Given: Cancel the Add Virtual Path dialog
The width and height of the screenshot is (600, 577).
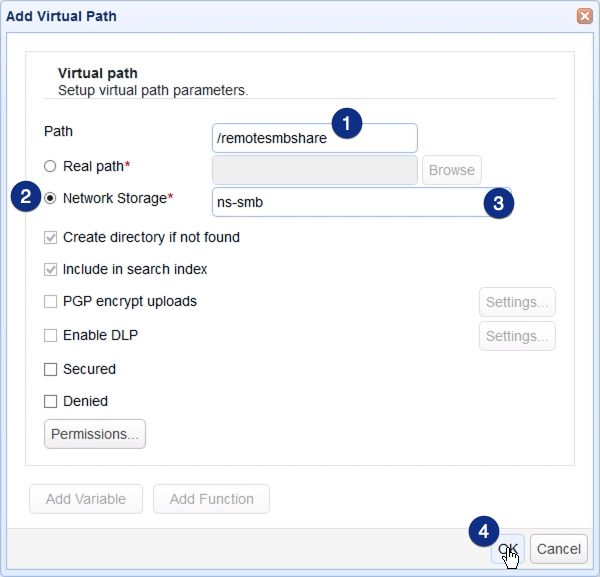Looking at the screenshot, I should [x=558, y=548].
